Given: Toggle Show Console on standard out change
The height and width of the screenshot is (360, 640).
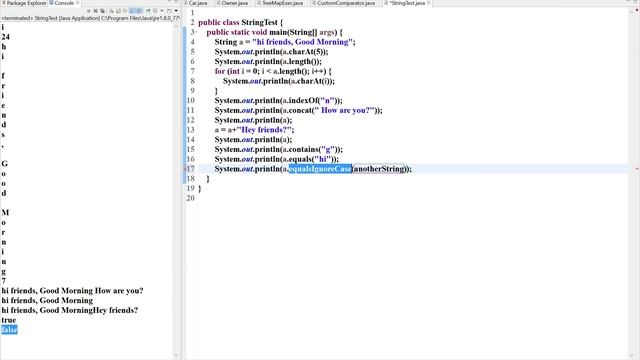Looking at the screenshot, I should tap(132, 11).
